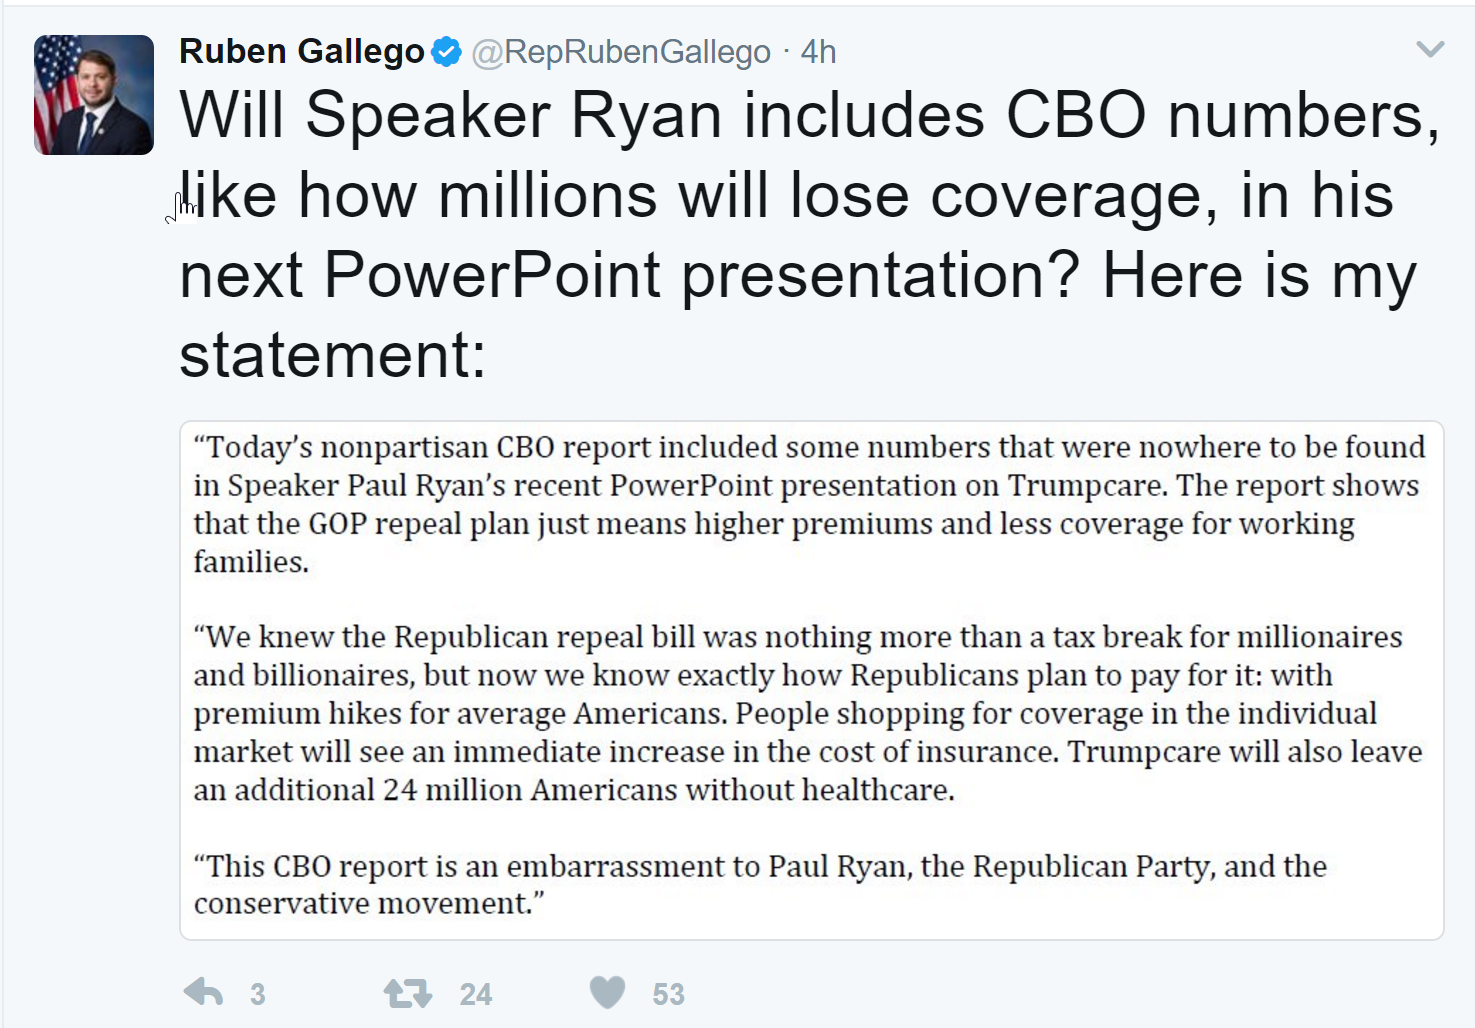
Task: Click the tweet headline mentioning Speaker Ryan
Action: coord(809,115)
